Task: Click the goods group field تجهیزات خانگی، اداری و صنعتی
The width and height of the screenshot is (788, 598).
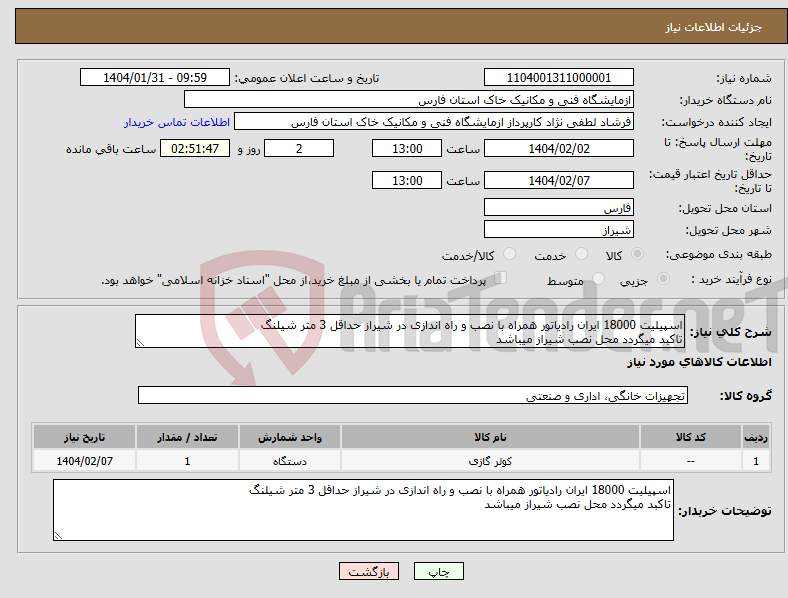Action: [413, 395]
